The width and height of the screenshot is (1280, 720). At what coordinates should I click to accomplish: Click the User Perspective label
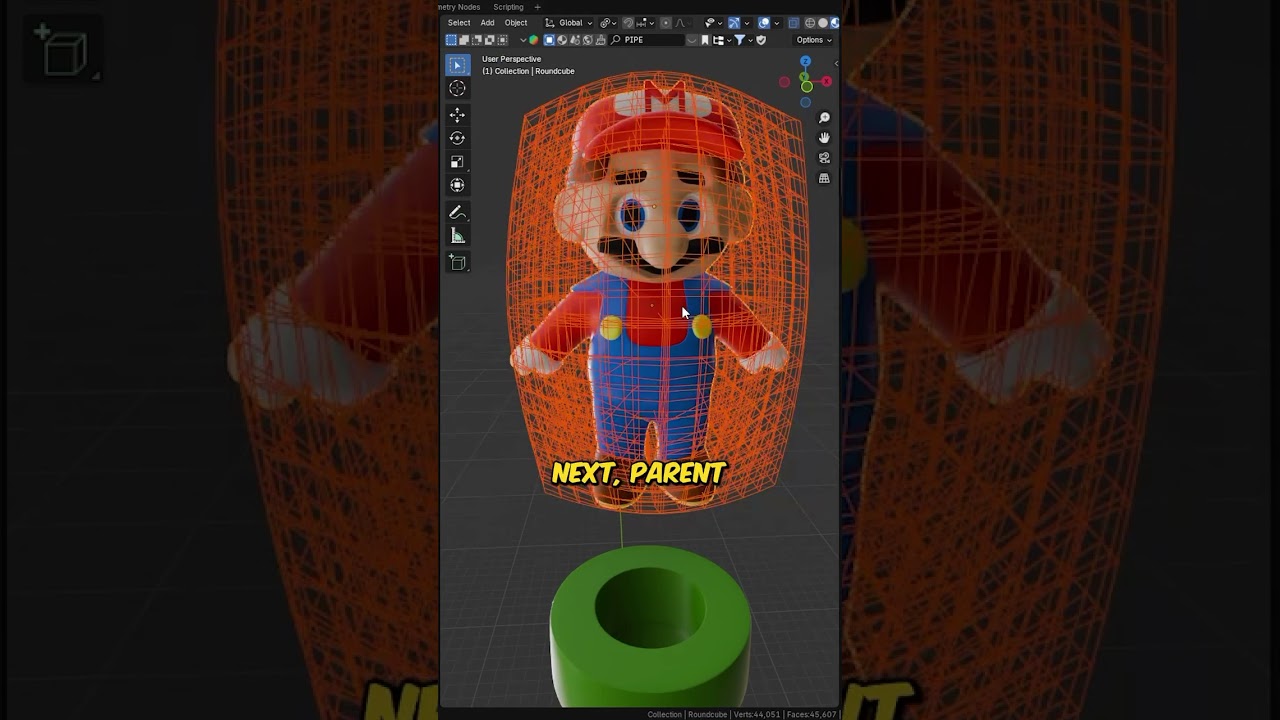pos(511,59)
